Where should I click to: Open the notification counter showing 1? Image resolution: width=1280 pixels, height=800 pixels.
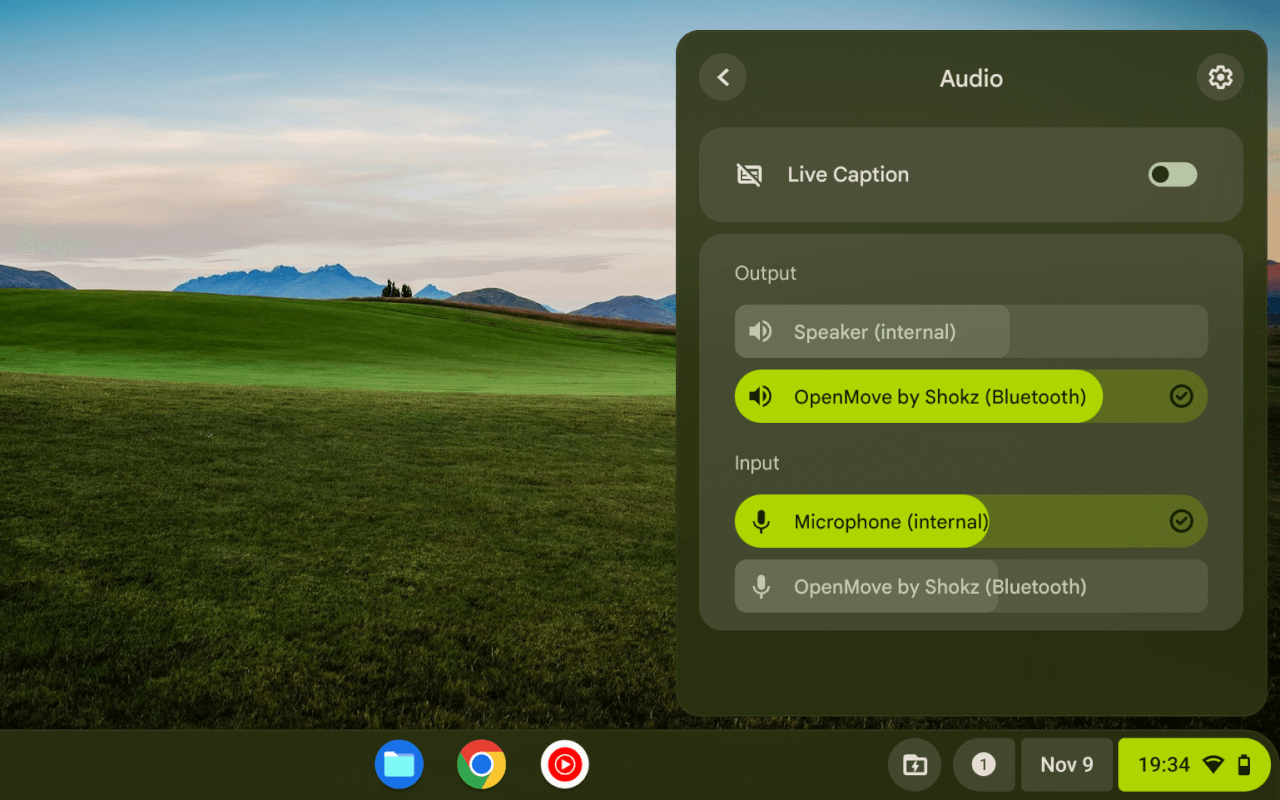[983, 764]
